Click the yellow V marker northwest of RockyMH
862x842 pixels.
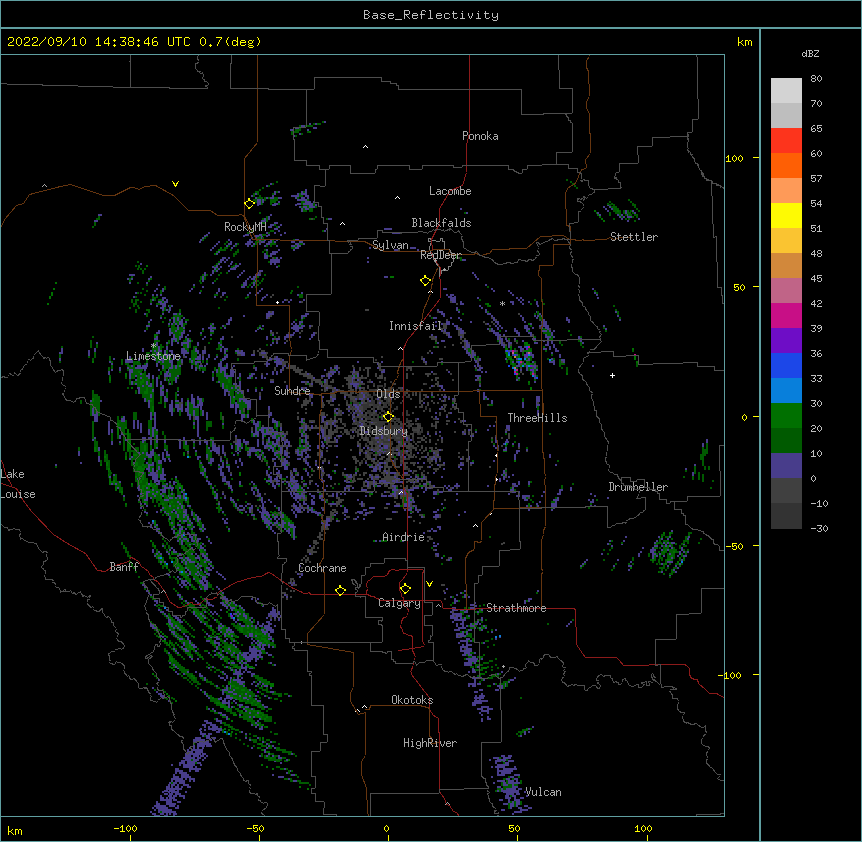click(175, 184)
